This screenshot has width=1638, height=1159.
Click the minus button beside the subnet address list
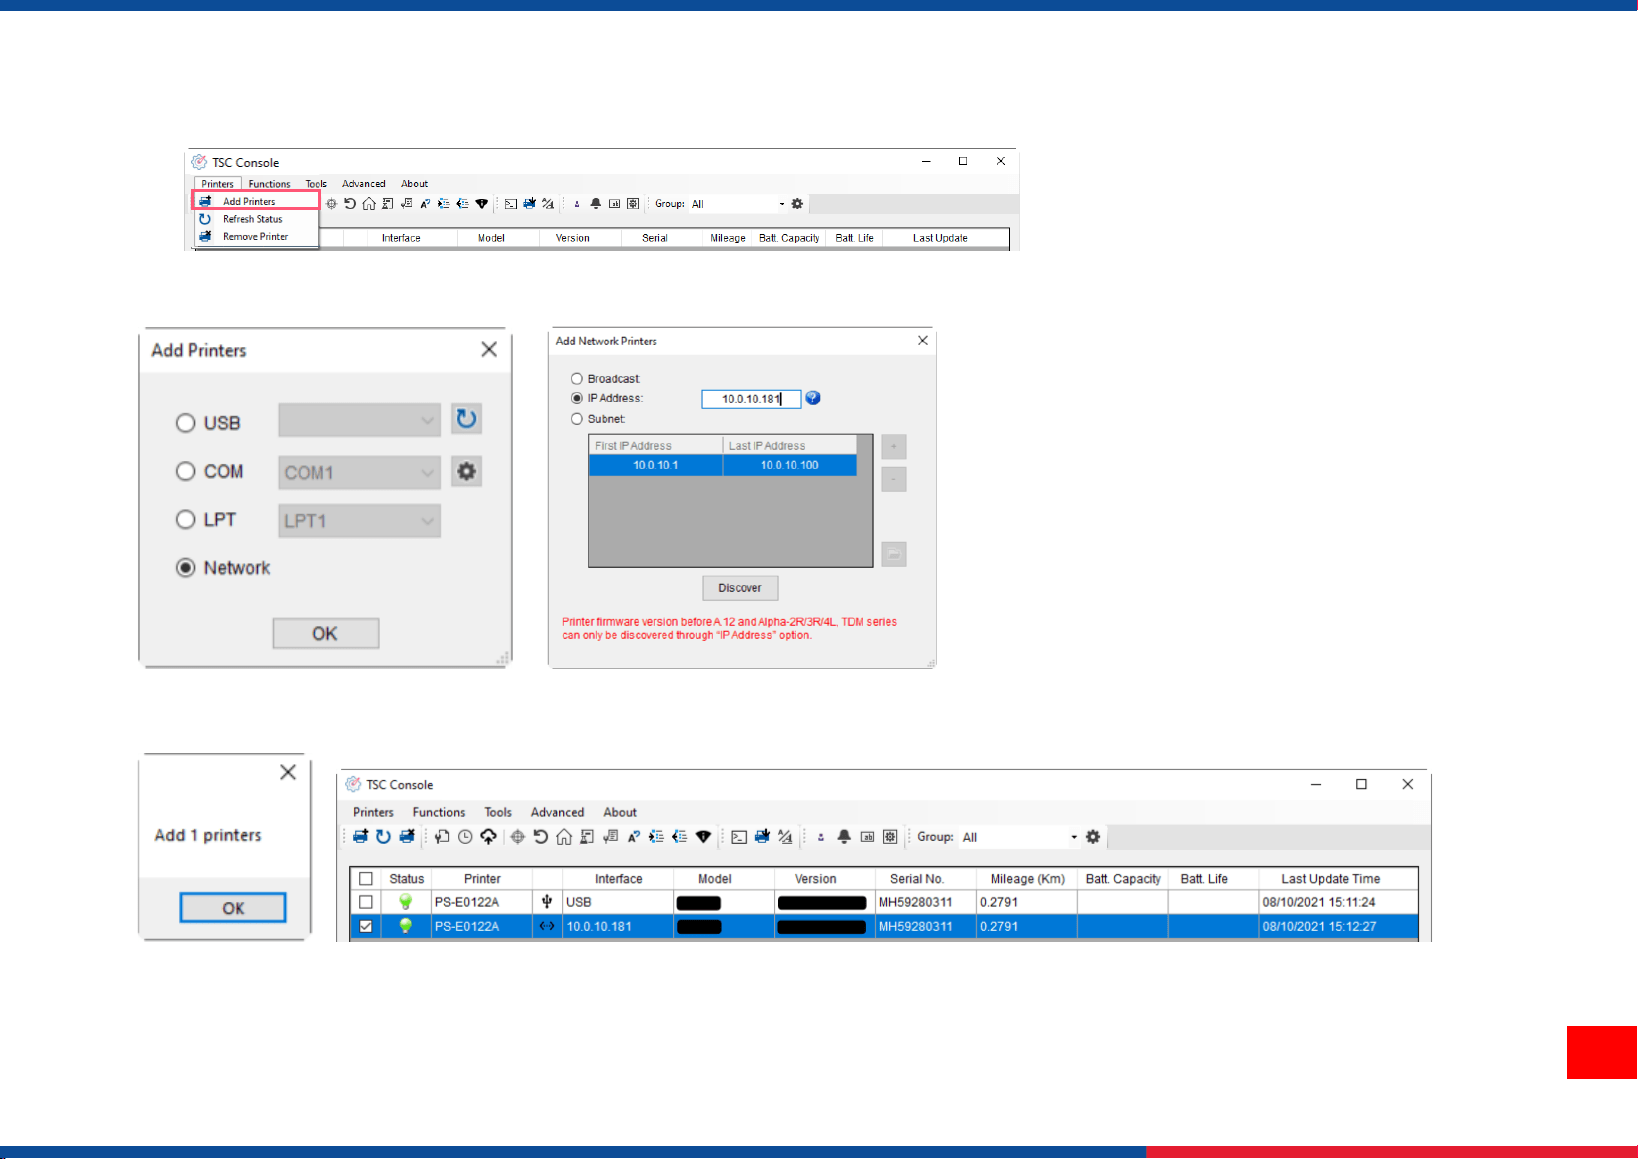point(894,479)
